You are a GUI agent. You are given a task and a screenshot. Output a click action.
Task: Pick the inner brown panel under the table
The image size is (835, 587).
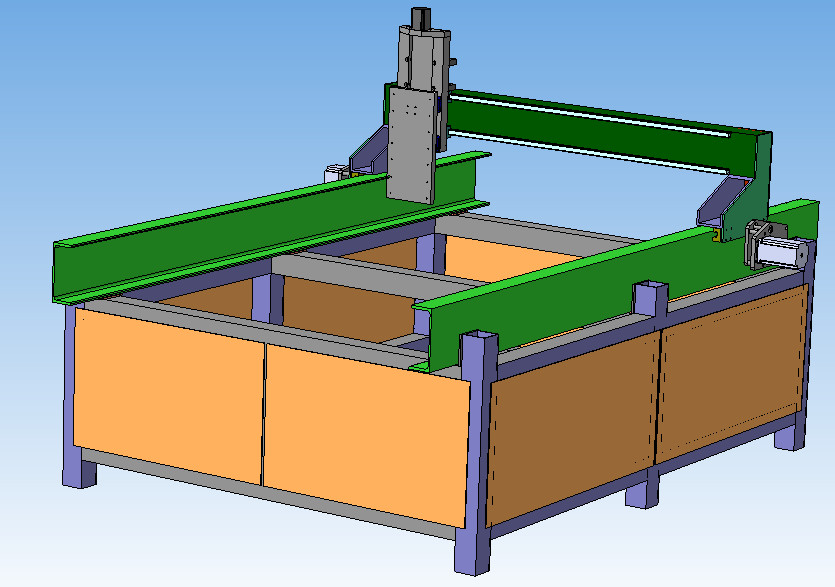(x=348, y=308)
